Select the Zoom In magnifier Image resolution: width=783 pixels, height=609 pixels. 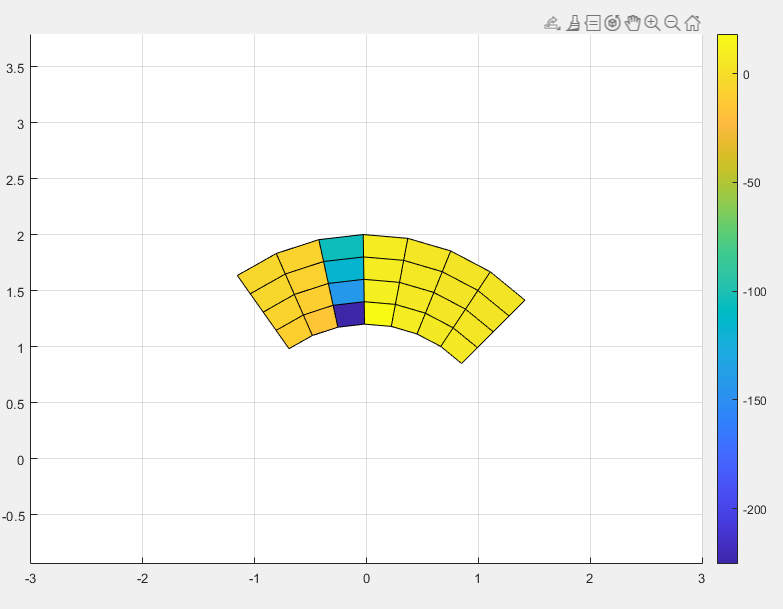[x=652, y=23]
